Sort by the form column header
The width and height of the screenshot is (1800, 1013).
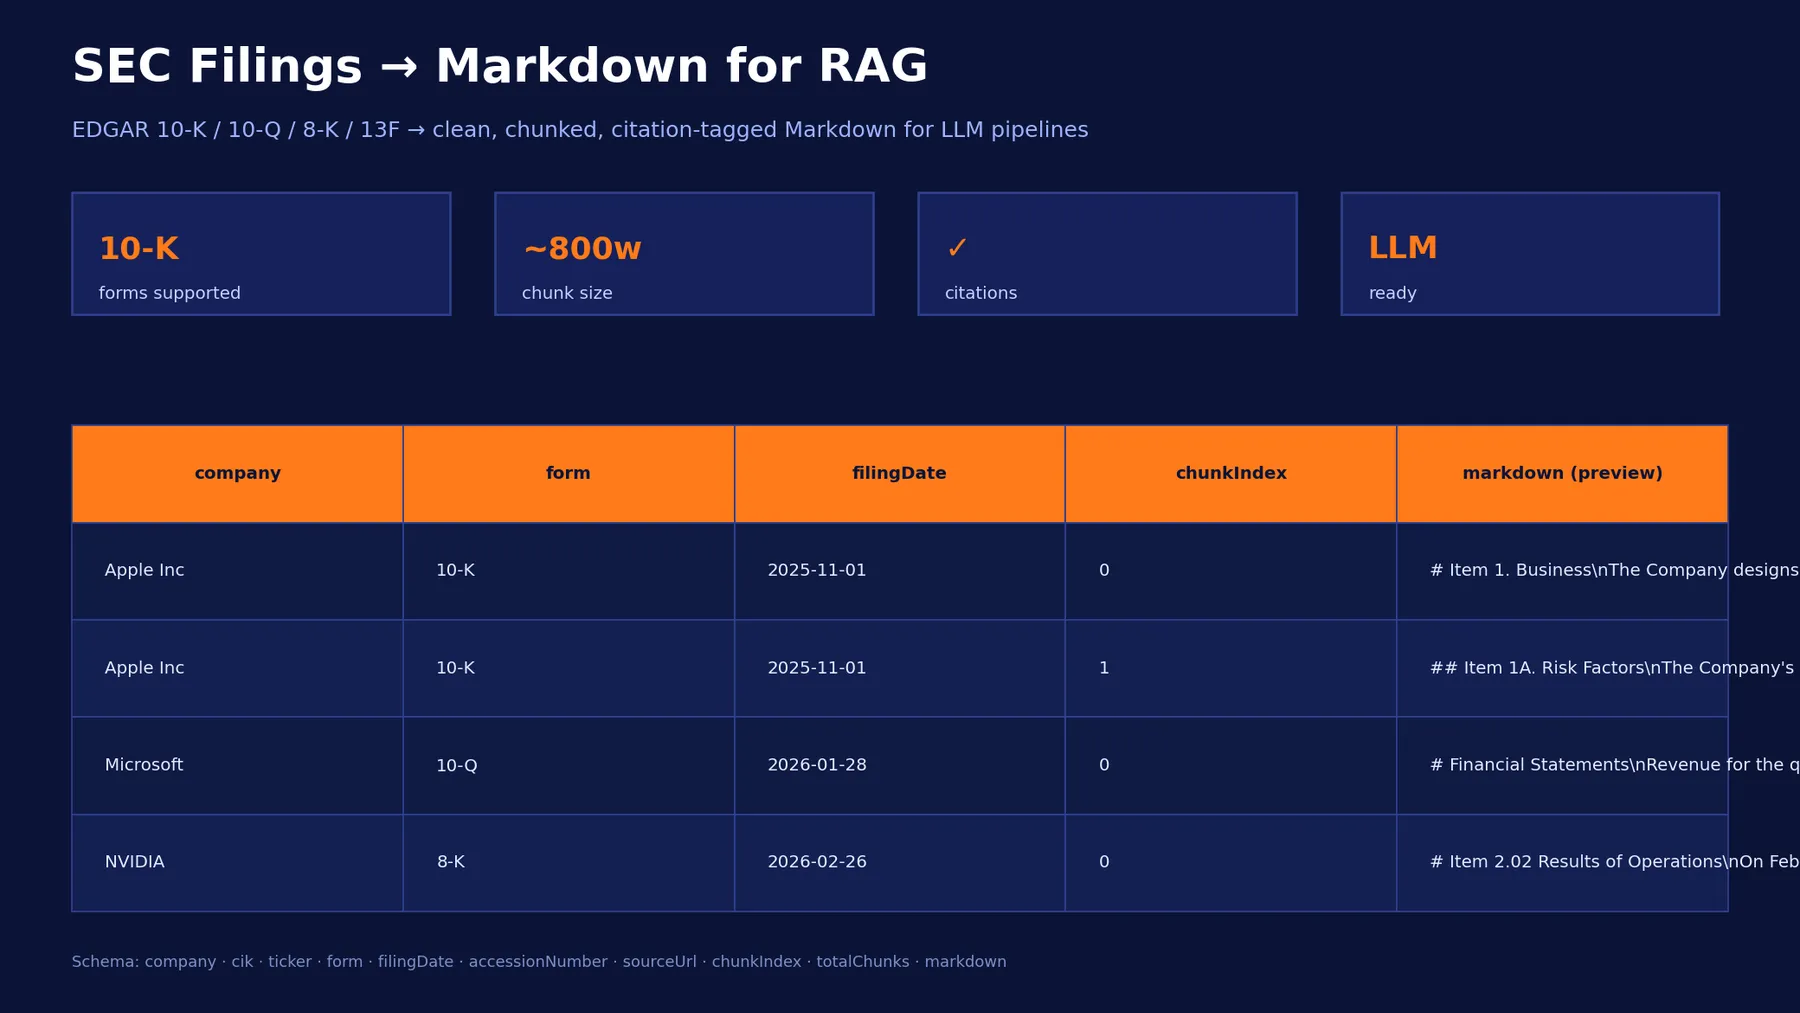pyautogui.click(x=568, y=474)
